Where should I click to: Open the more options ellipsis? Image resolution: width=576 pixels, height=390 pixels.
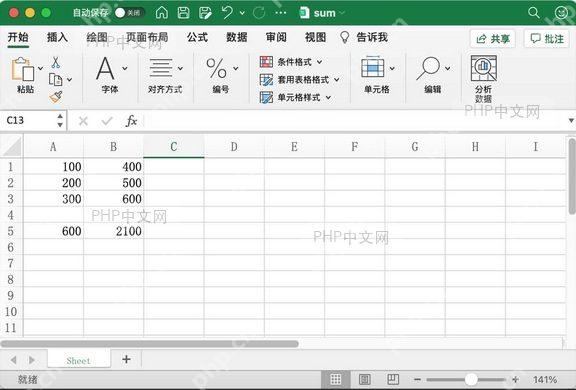[280, 13]
